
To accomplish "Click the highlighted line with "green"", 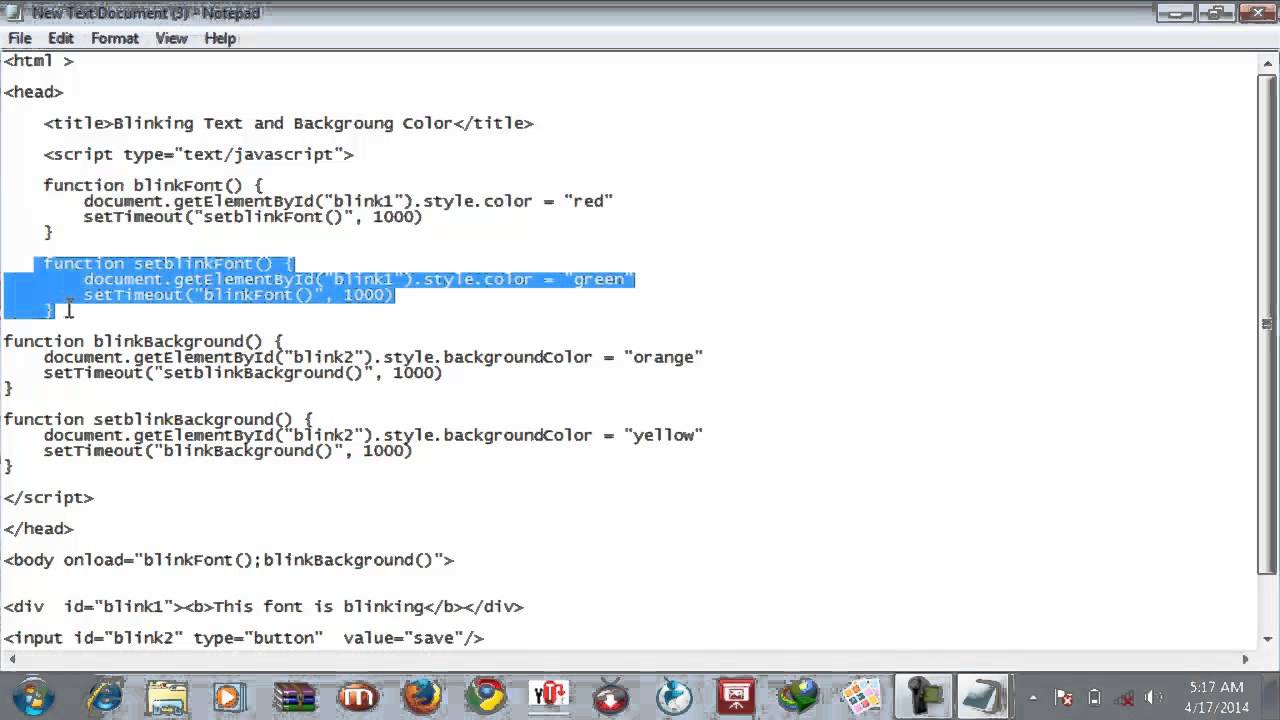I will click(x=359, y=279).
